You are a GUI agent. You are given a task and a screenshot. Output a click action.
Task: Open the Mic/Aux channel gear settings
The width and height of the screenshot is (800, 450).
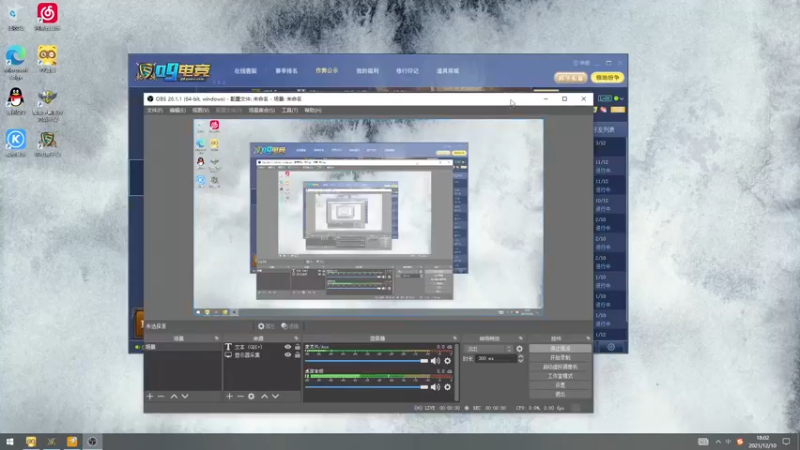point(447,361)
